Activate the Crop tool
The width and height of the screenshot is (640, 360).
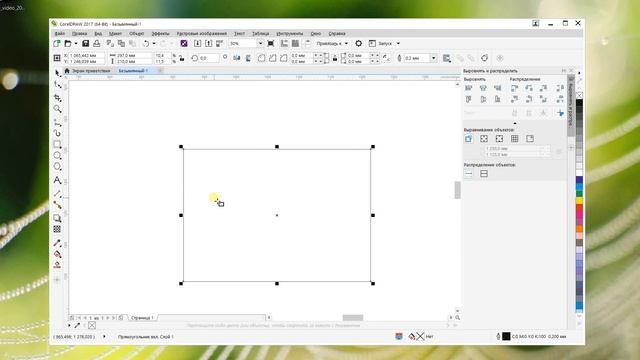[58, 98]
